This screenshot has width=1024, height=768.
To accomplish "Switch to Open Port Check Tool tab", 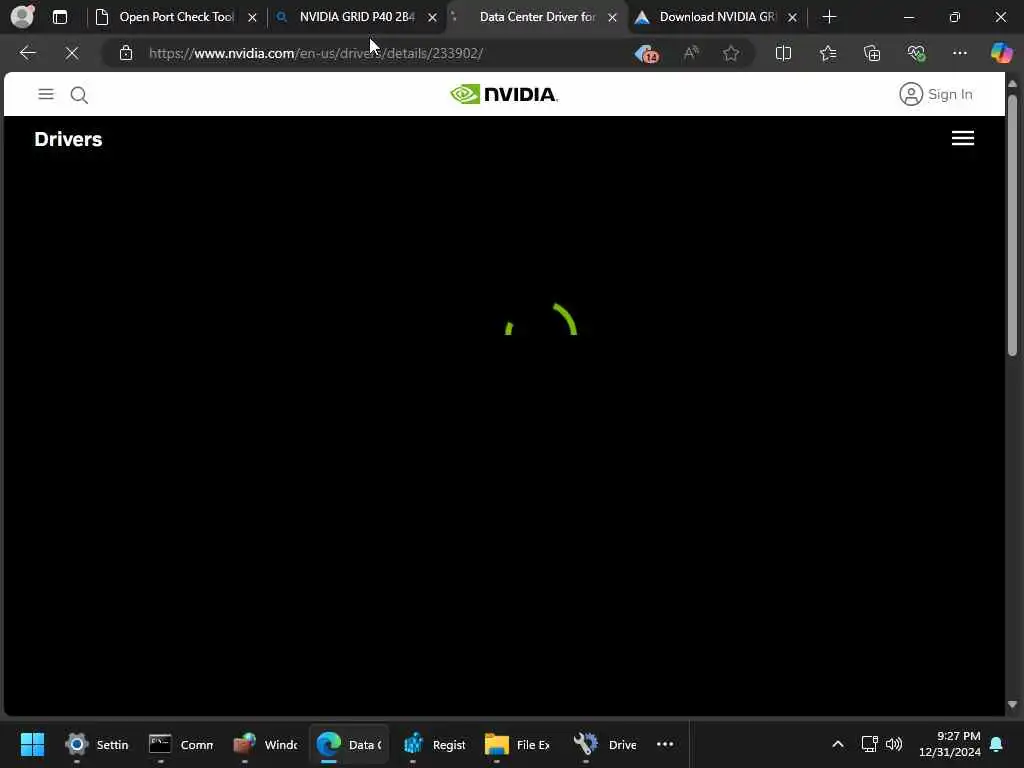I will (x=176, y=17).
